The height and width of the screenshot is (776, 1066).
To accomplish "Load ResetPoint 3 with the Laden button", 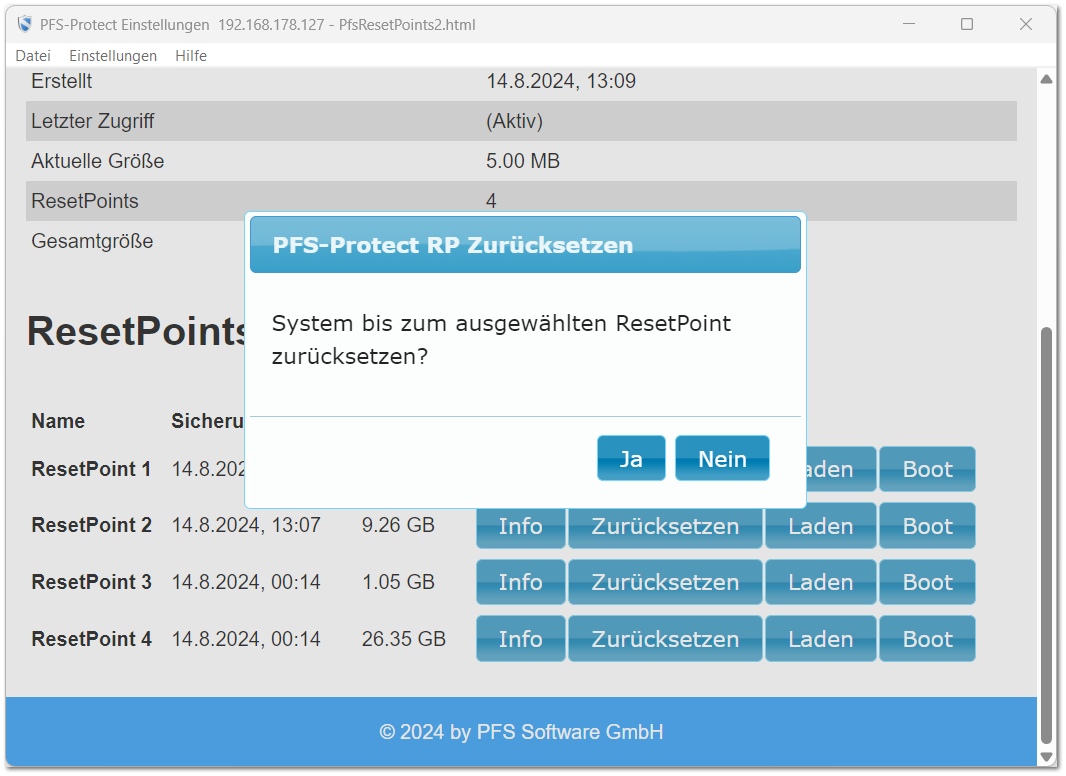I will click(820, 582).
